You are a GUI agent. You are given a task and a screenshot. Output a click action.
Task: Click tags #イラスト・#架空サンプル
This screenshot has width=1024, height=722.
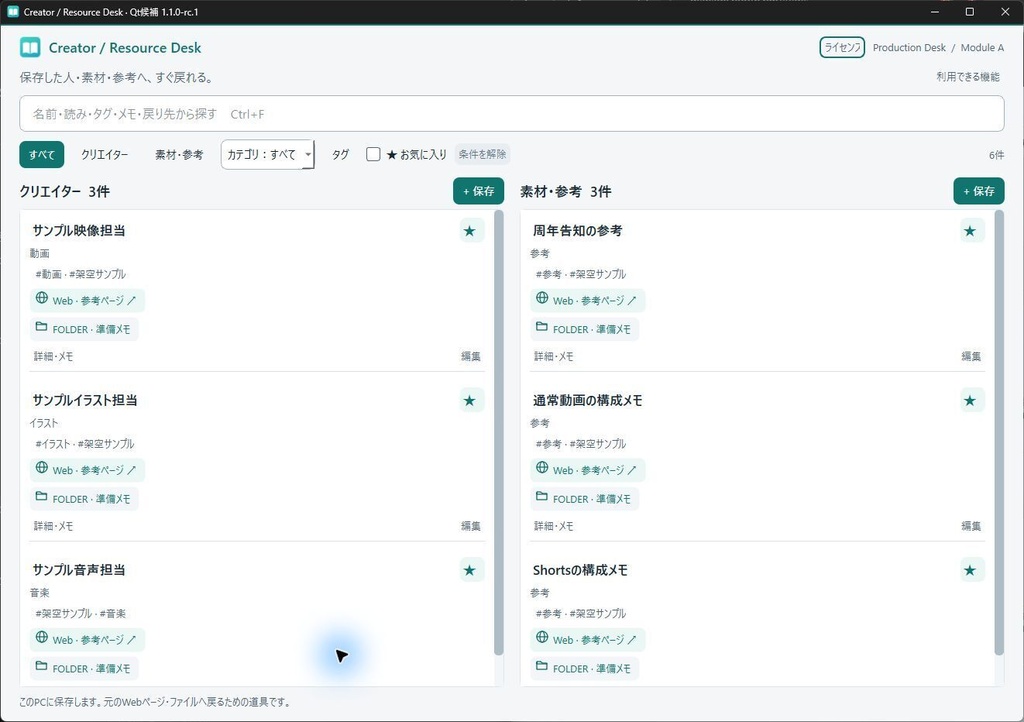click(85, 444)
